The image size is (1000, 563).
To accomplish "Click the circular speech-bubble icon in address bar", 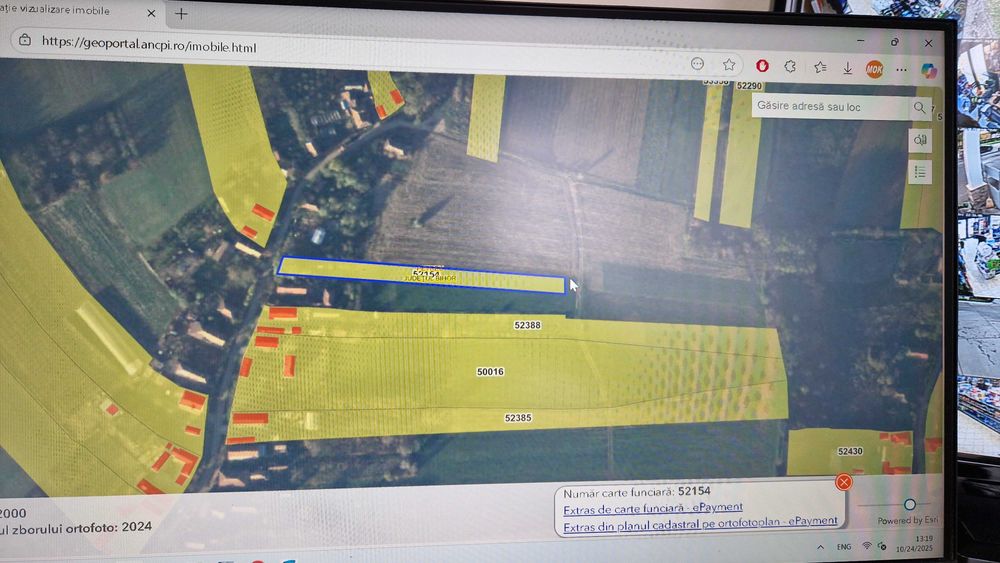I will click(x=698, y=64).
